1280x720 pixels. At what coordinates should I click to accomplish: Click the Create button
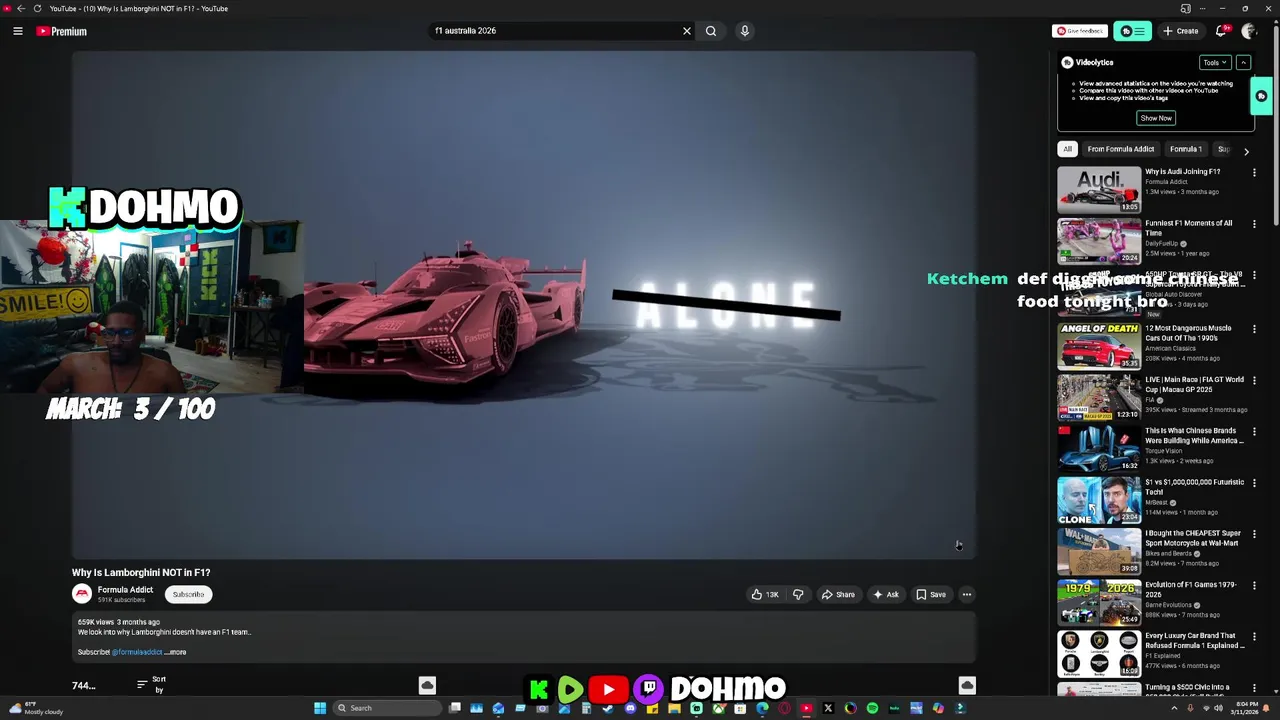coord(1181,31)
